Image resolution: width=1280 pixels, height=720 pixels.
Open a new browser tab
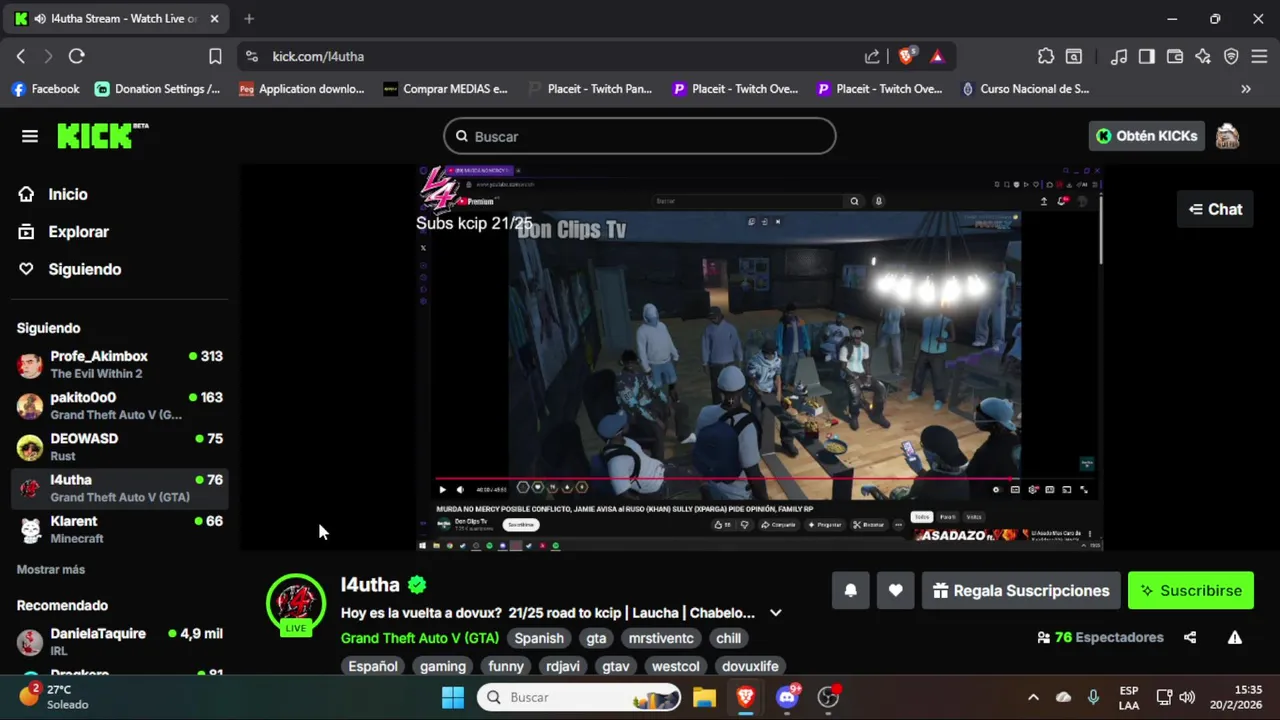click(249, 18)
